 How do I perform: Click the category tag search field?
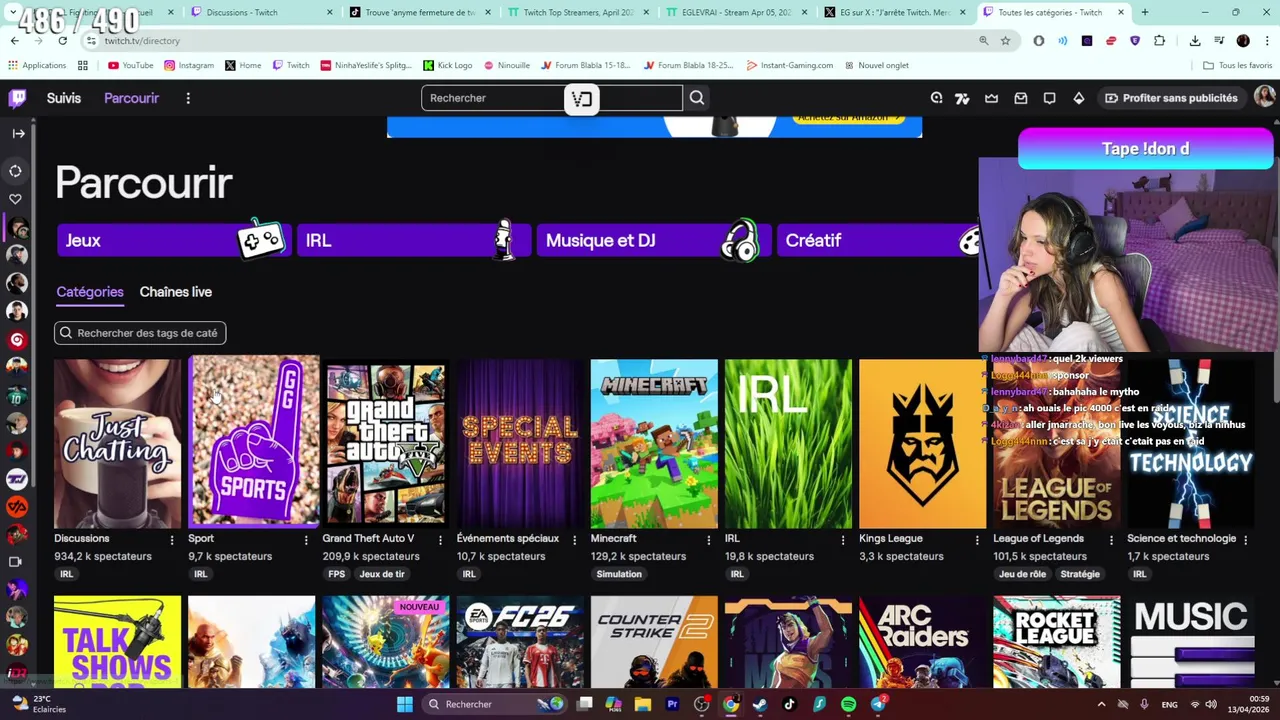pyautogui.click(x=140, y=333)
